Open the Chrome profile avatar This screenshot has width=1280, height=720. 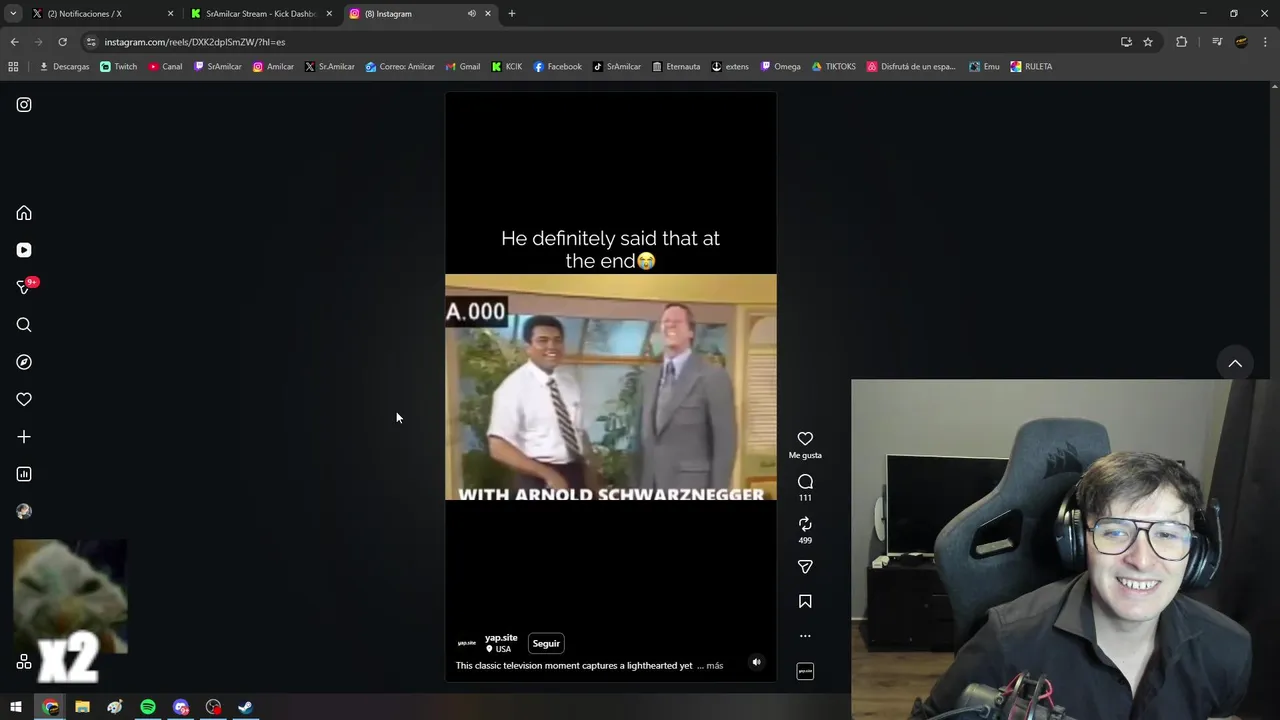coord(1241,42)
